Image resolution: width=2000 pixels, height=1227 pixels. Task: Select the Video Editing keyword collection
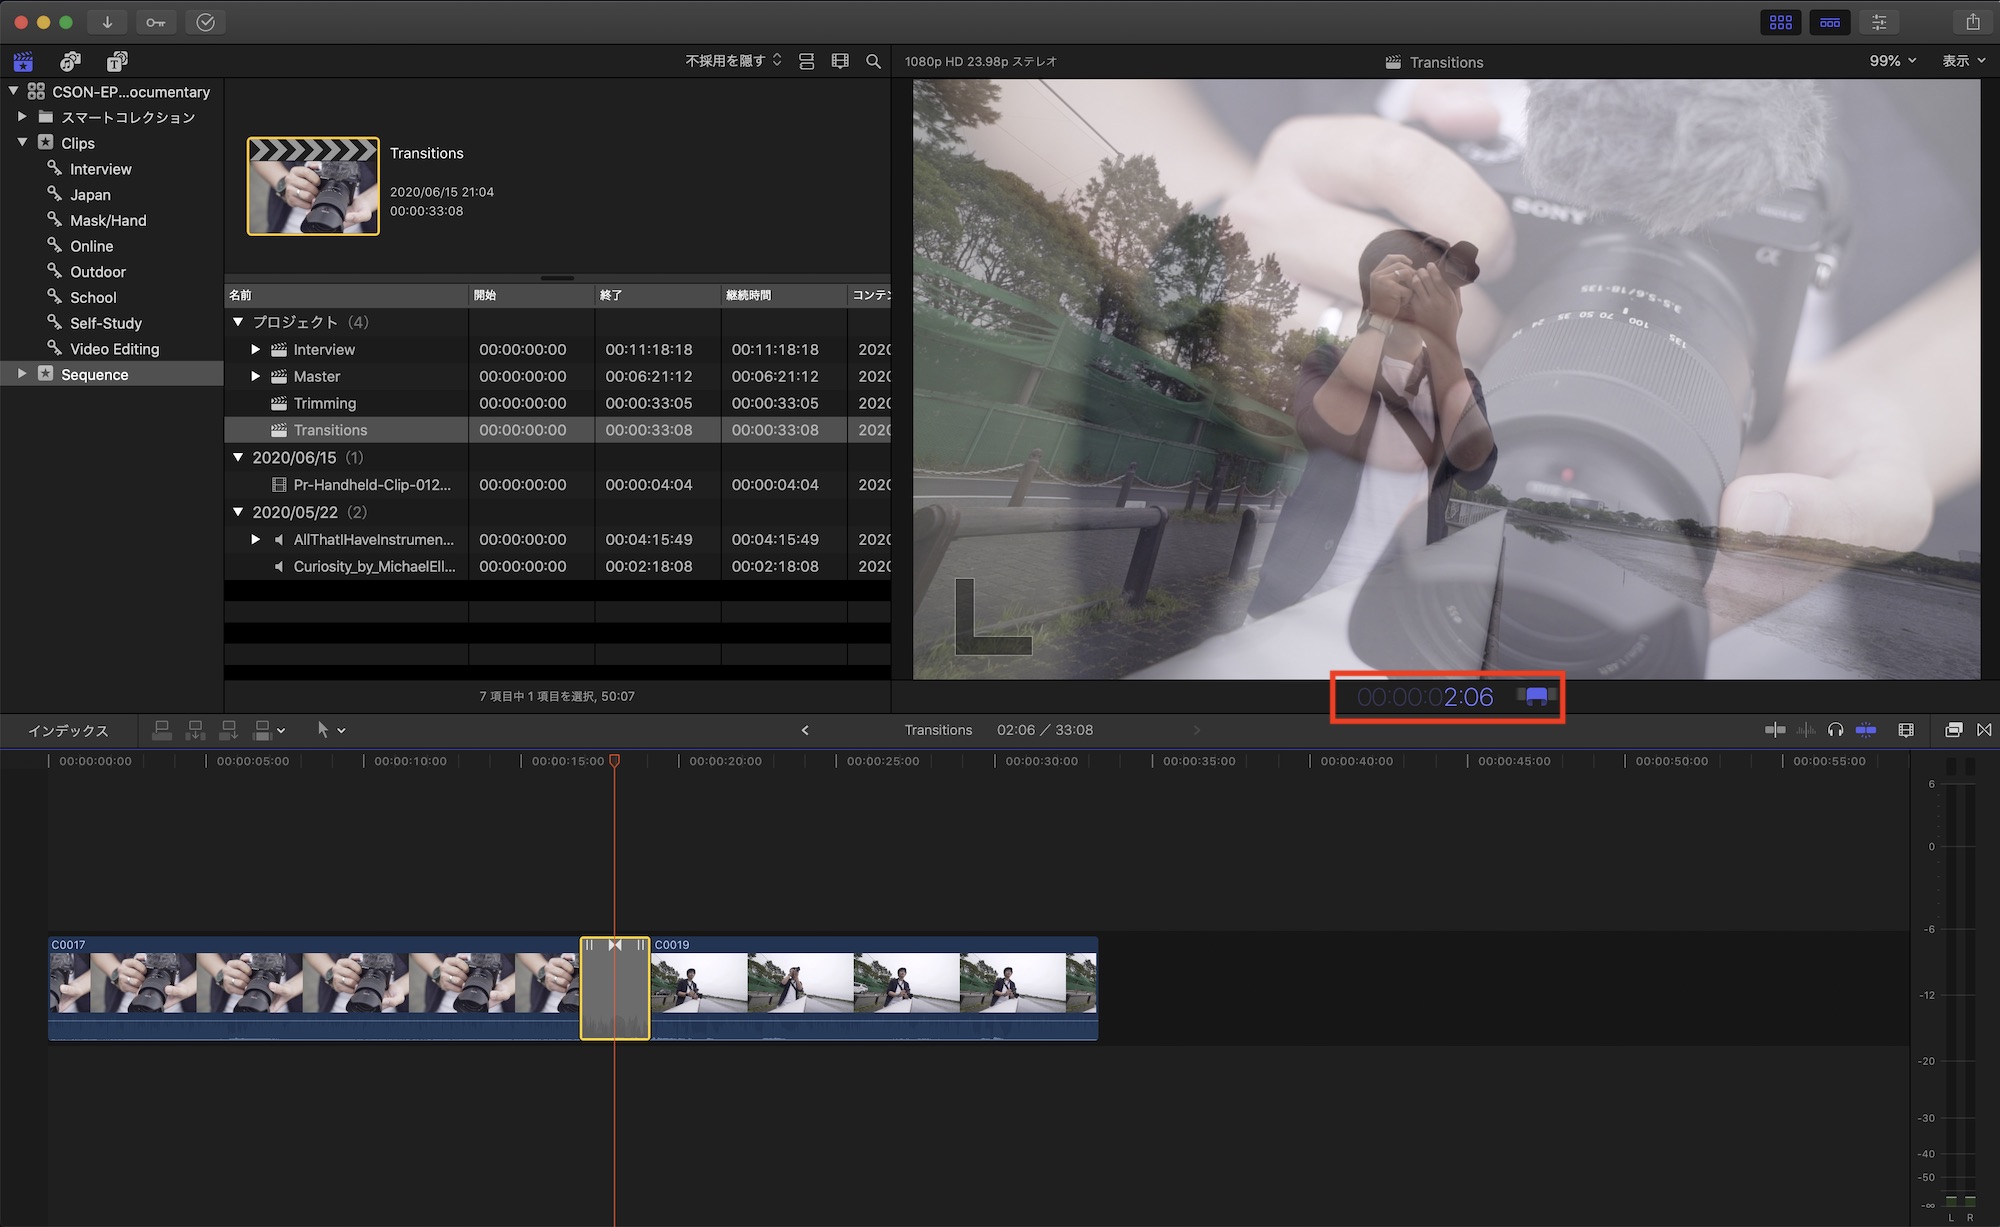coord(114,349)
